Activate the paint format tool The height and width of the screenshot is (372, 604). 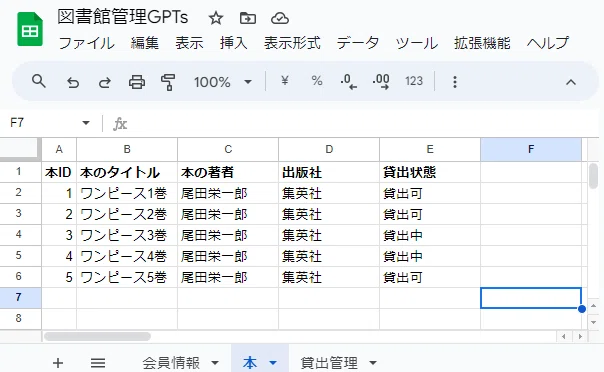tap(168, 82)
